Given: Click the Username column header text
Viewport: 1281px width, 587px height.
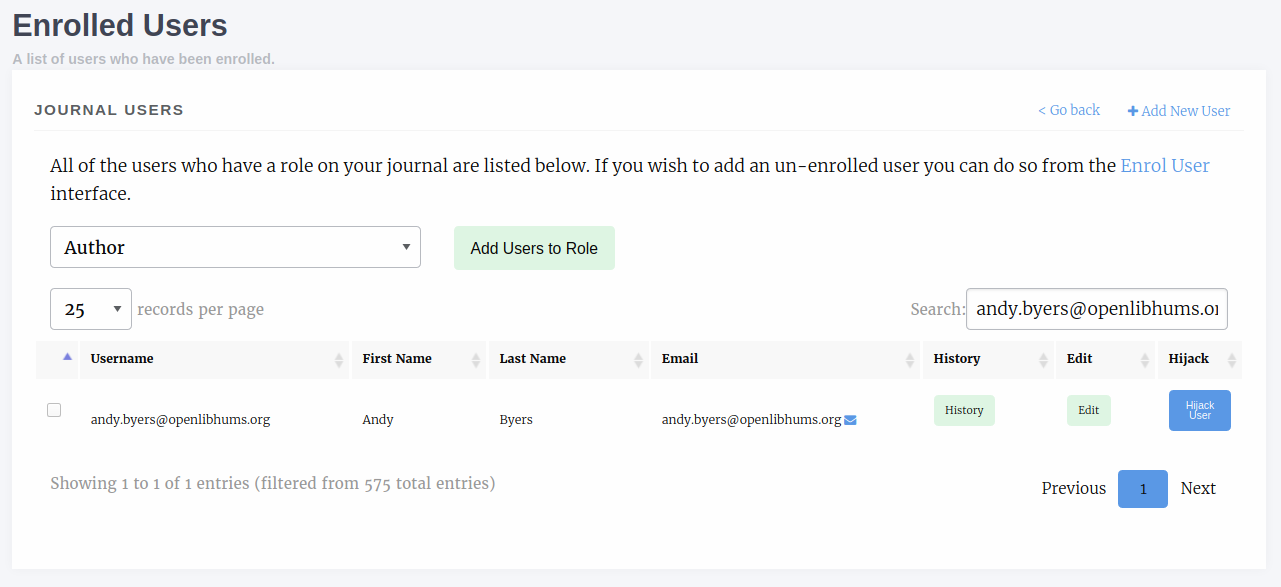Looking at the screenshot, I should point(122,358).
